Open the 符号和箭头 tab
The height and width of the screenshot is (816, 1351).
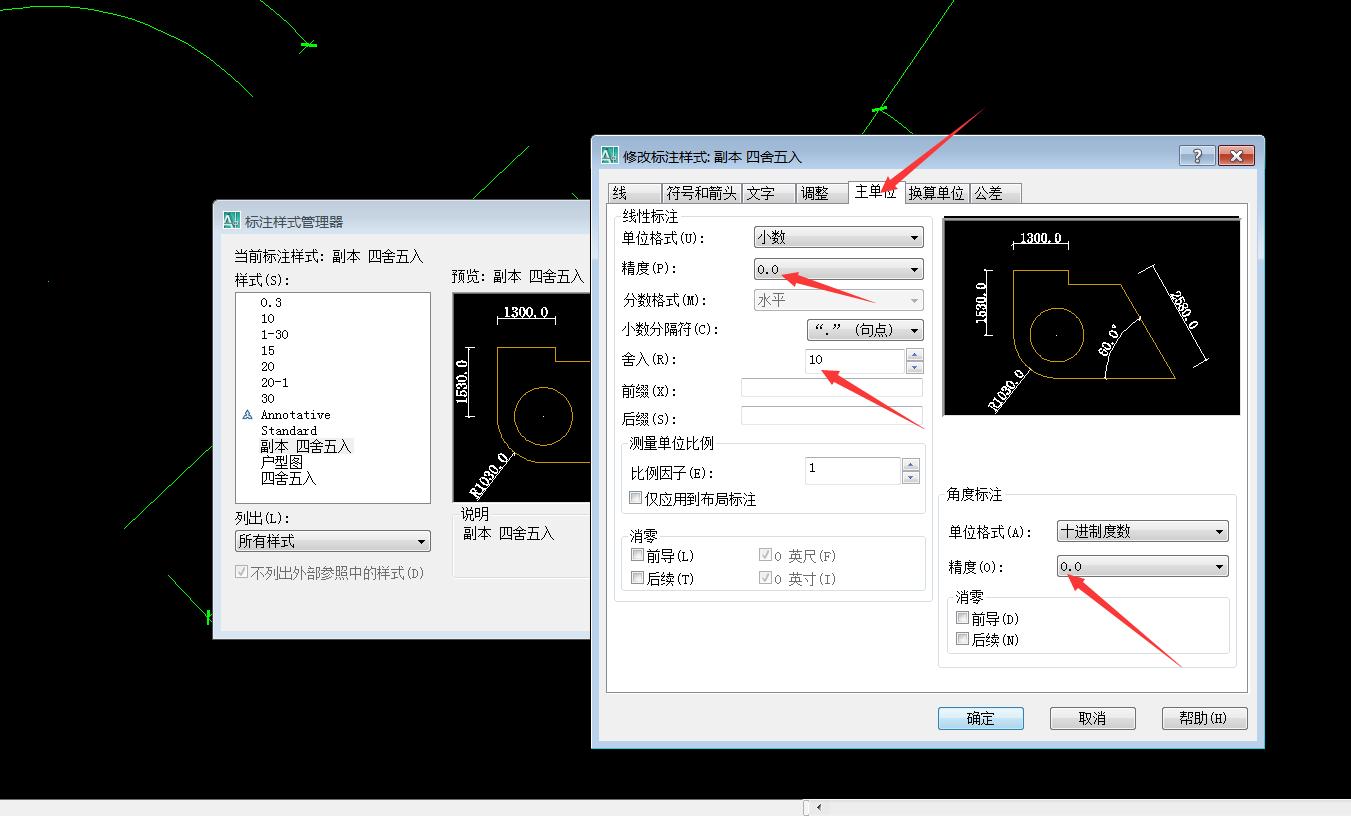coord(700,192)
